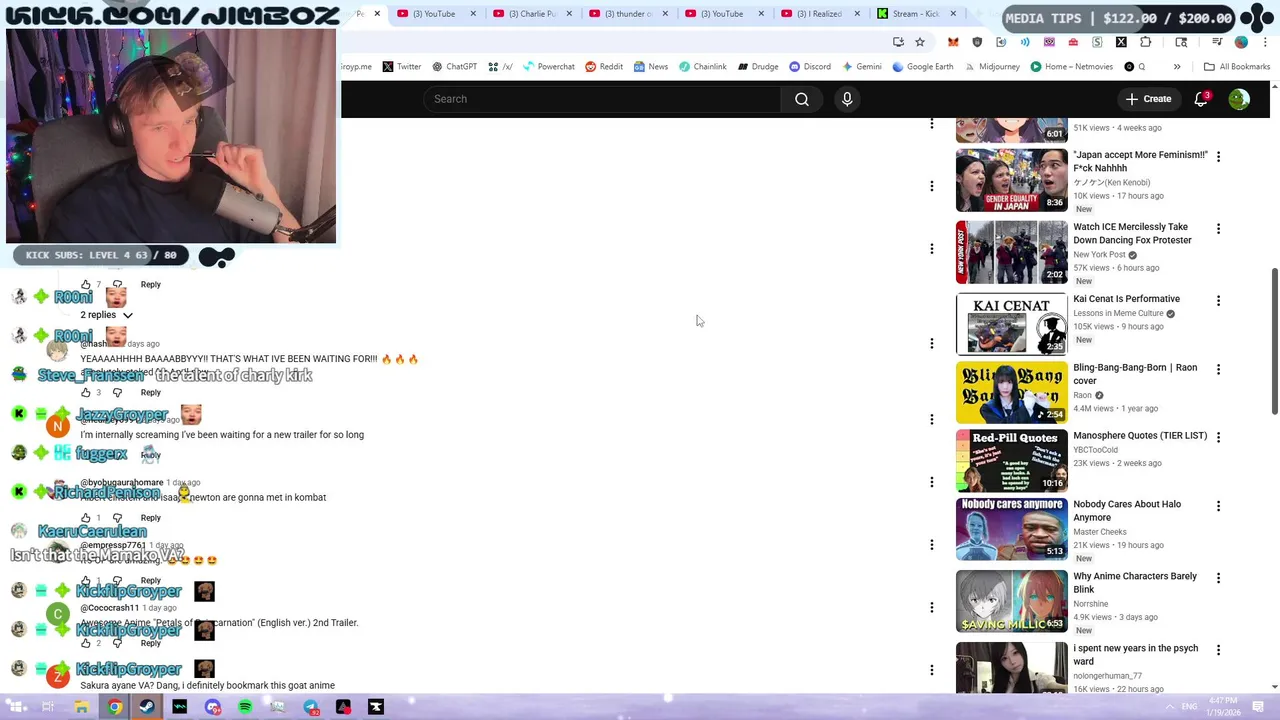This screenshot has width=1280, height=720.
Task: Open 'Why Anime Characters Barely Blink' title
Action: (1135, 583)
